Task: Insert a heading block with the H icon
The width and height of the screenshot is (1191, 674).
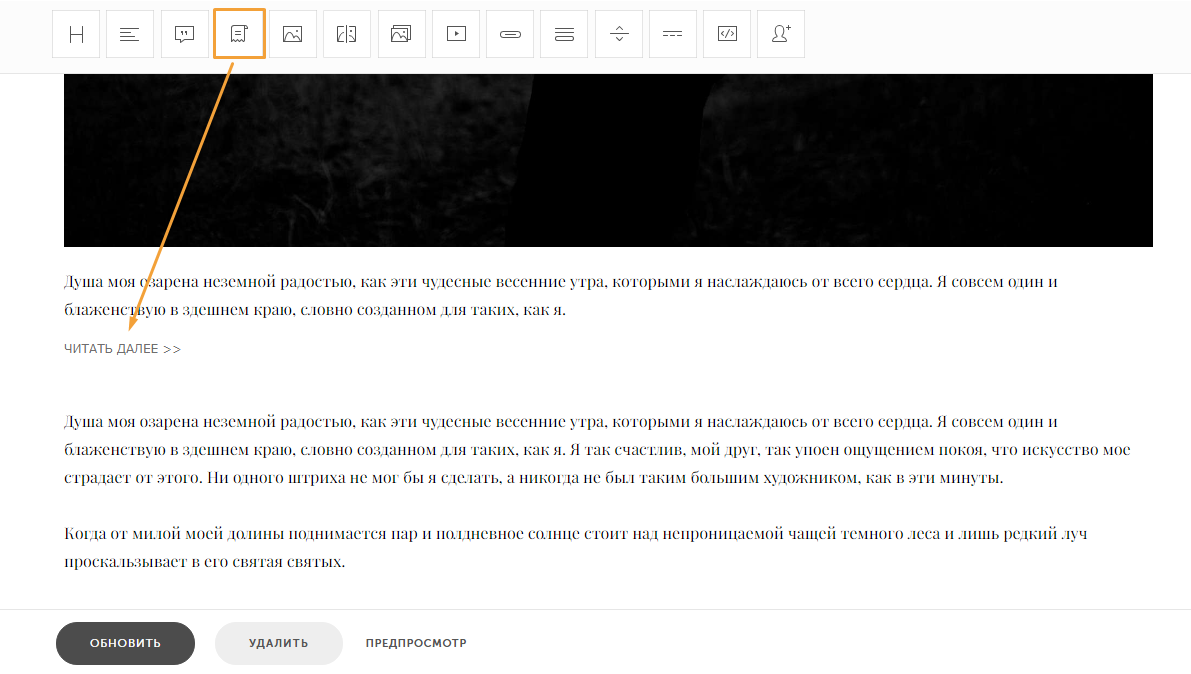Action: [x=76, y=34]
